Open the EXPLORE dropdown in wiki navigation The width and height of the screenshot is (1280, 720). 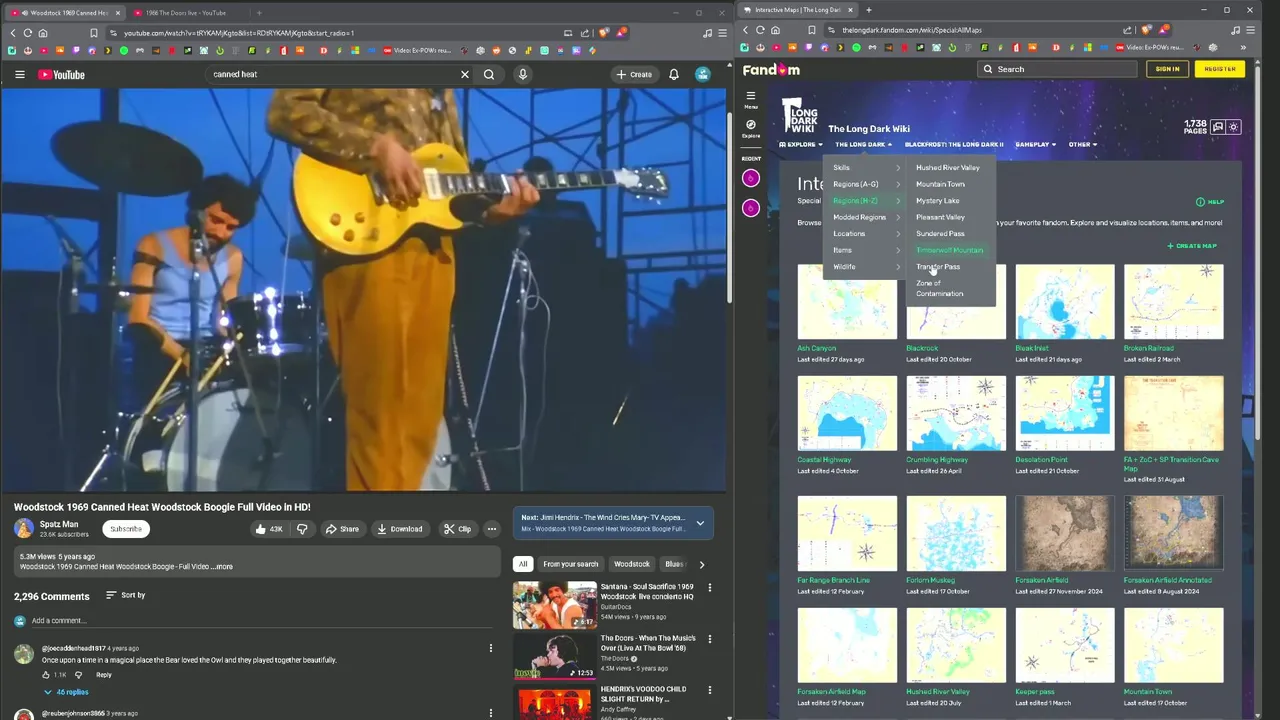(x=801, y=144)
